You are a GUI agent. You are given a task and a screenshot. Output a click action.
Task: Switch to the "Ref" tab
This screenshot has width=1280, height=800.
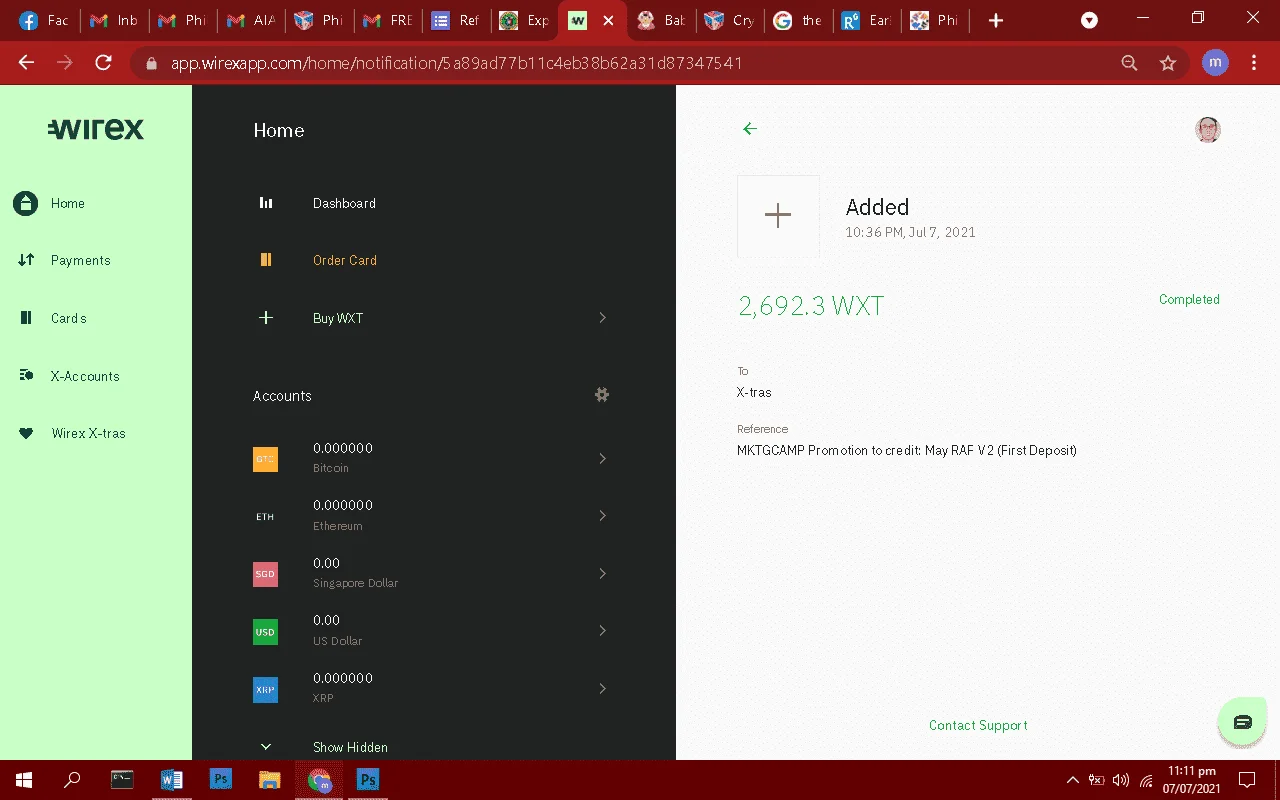pos(455,21)
